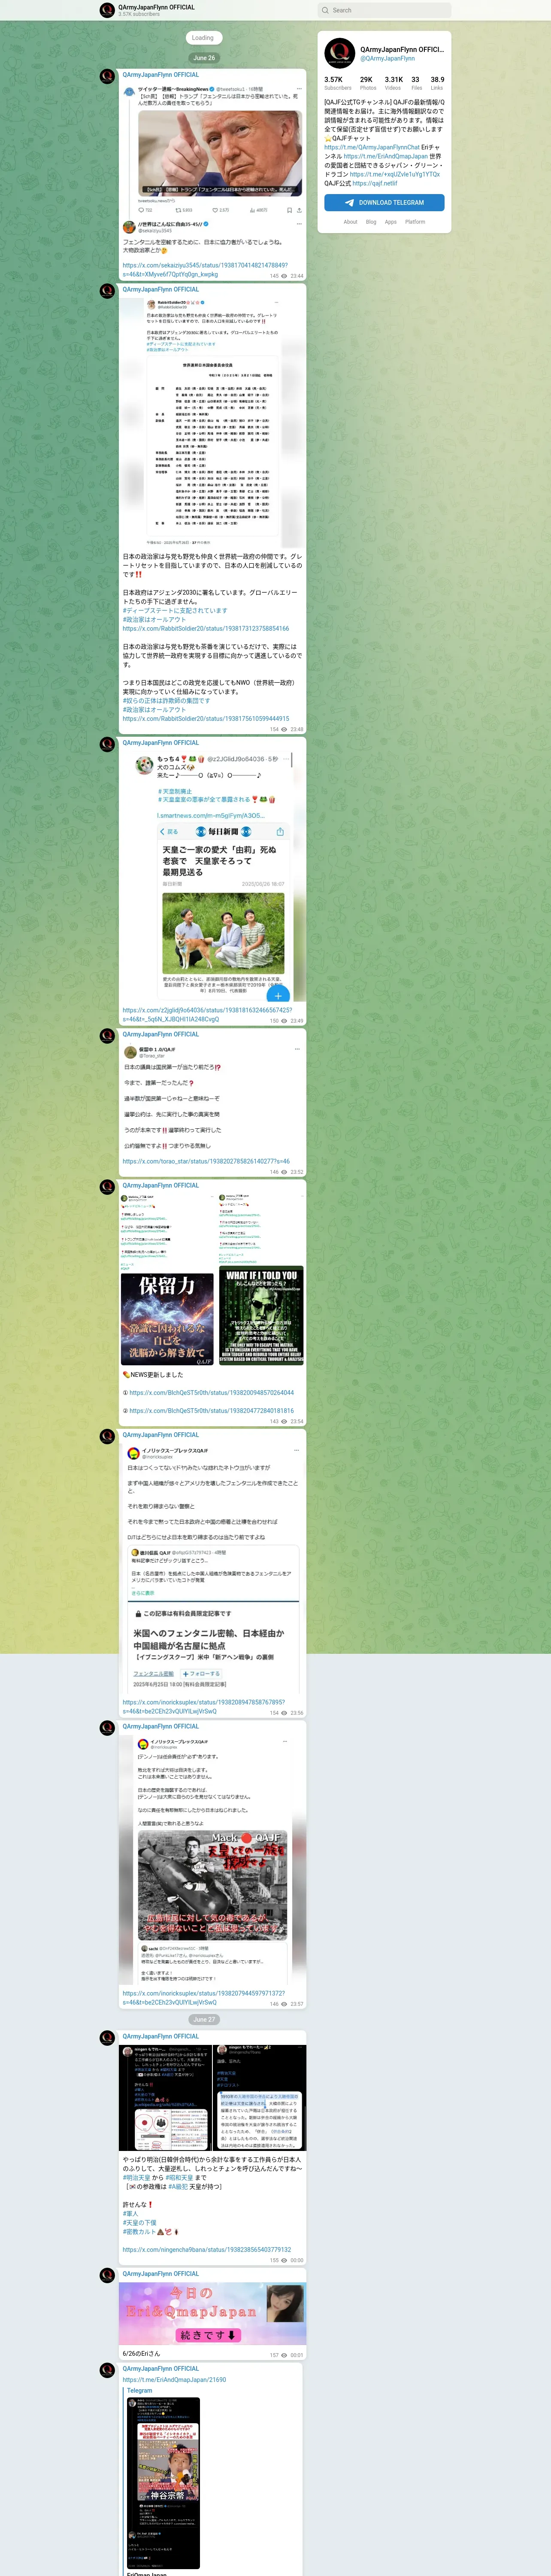Screen dimensions: 551x2576
Task: Open the 23:44 post timestamp
Action: 297,276
